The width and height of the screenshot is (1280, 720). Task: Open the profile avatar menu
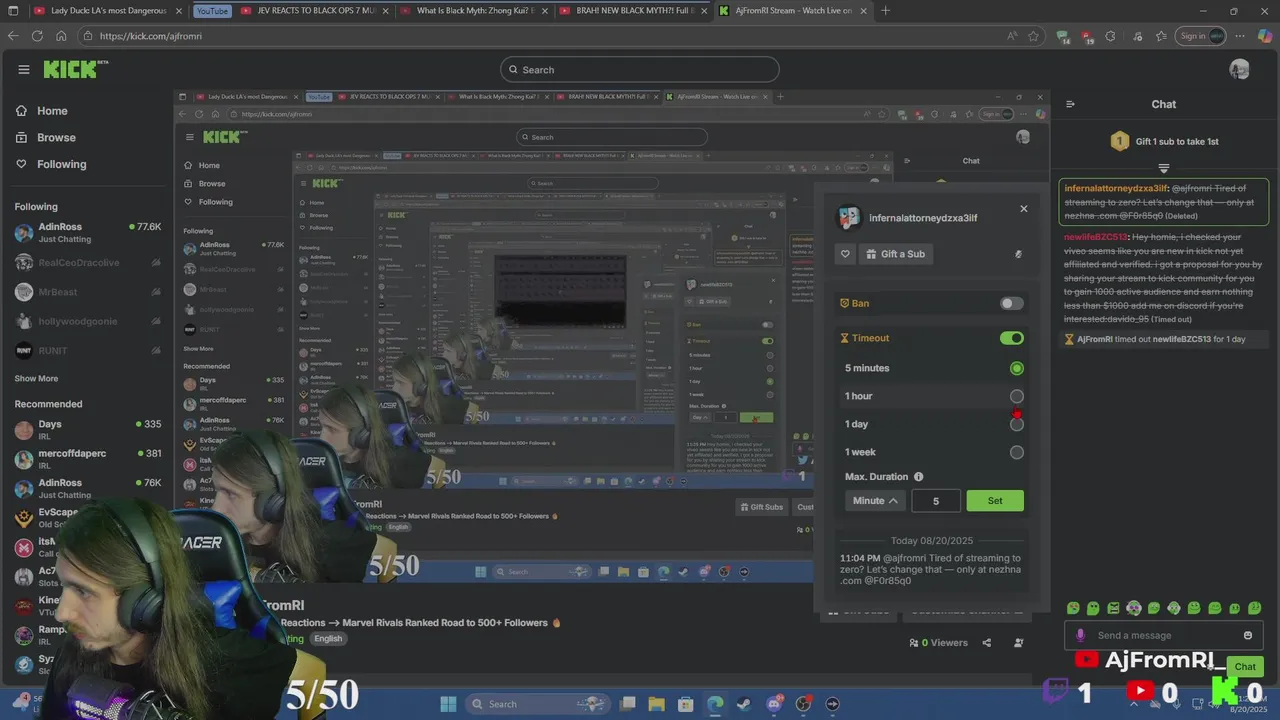(x=1239, y=69)
